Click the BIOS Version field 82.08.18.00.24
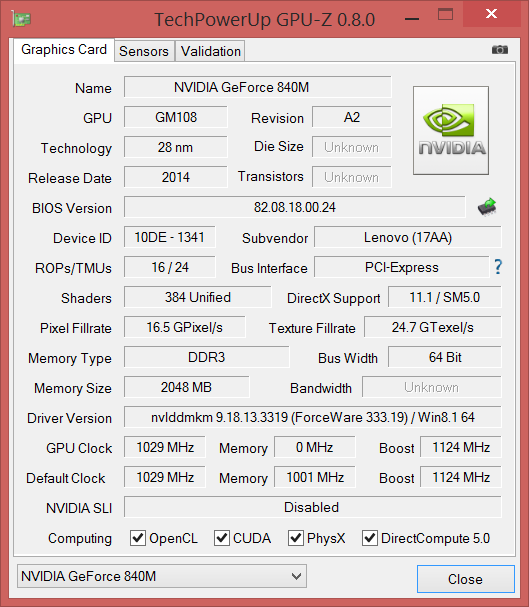 294,207
